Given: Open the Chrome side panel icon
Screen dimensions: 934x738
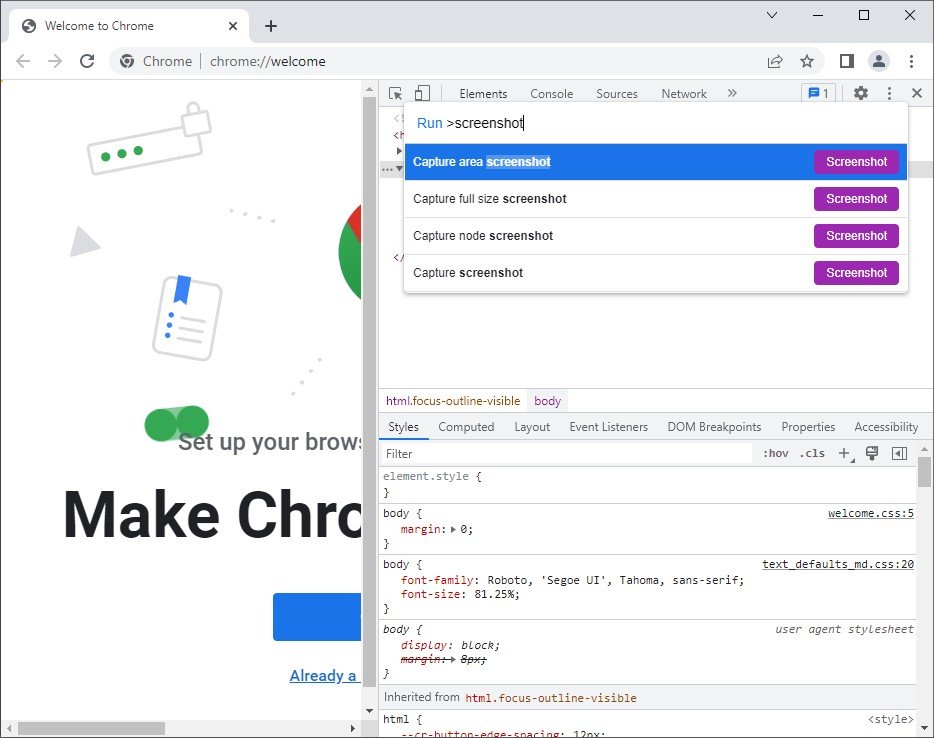Looking at the screenshot, I should [x=846, y=61].
